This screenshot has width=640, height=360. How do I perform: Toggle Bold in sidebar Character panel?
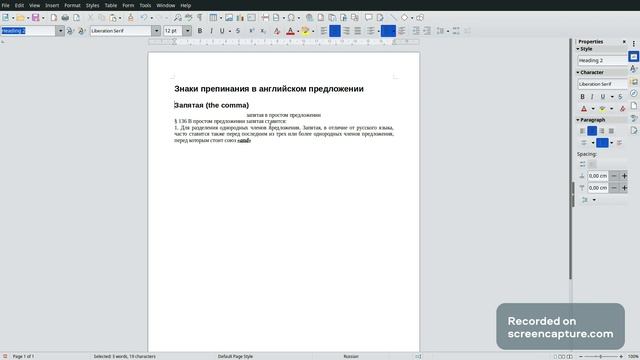pyautogui.click(x=582, y=97)
